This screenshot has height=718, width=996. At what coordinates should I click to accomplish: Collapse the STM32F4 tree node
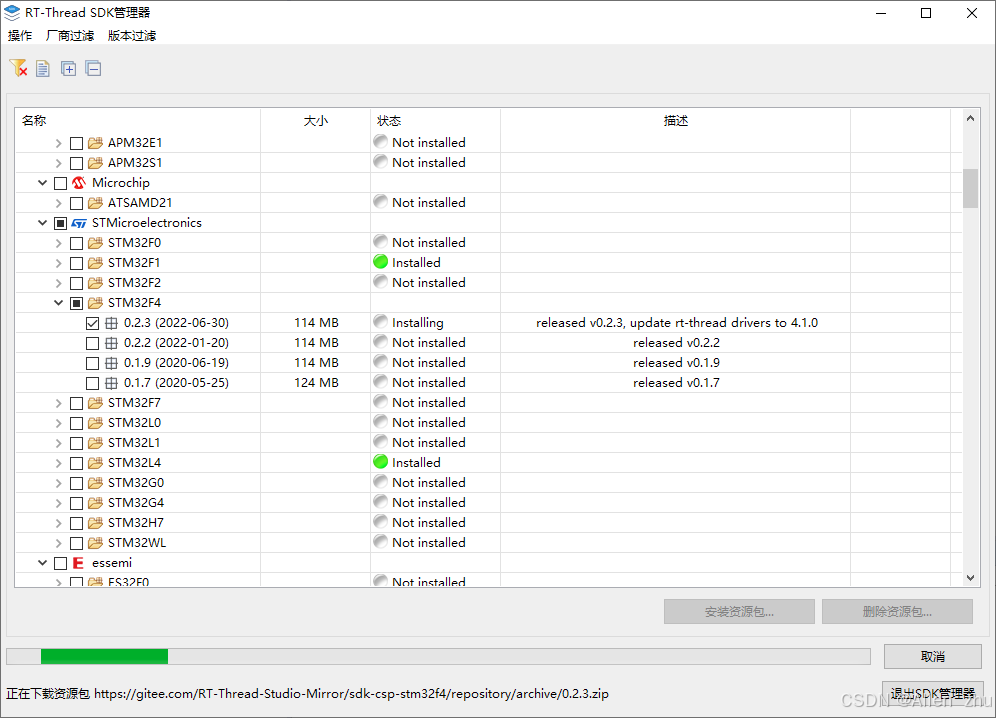58,303
